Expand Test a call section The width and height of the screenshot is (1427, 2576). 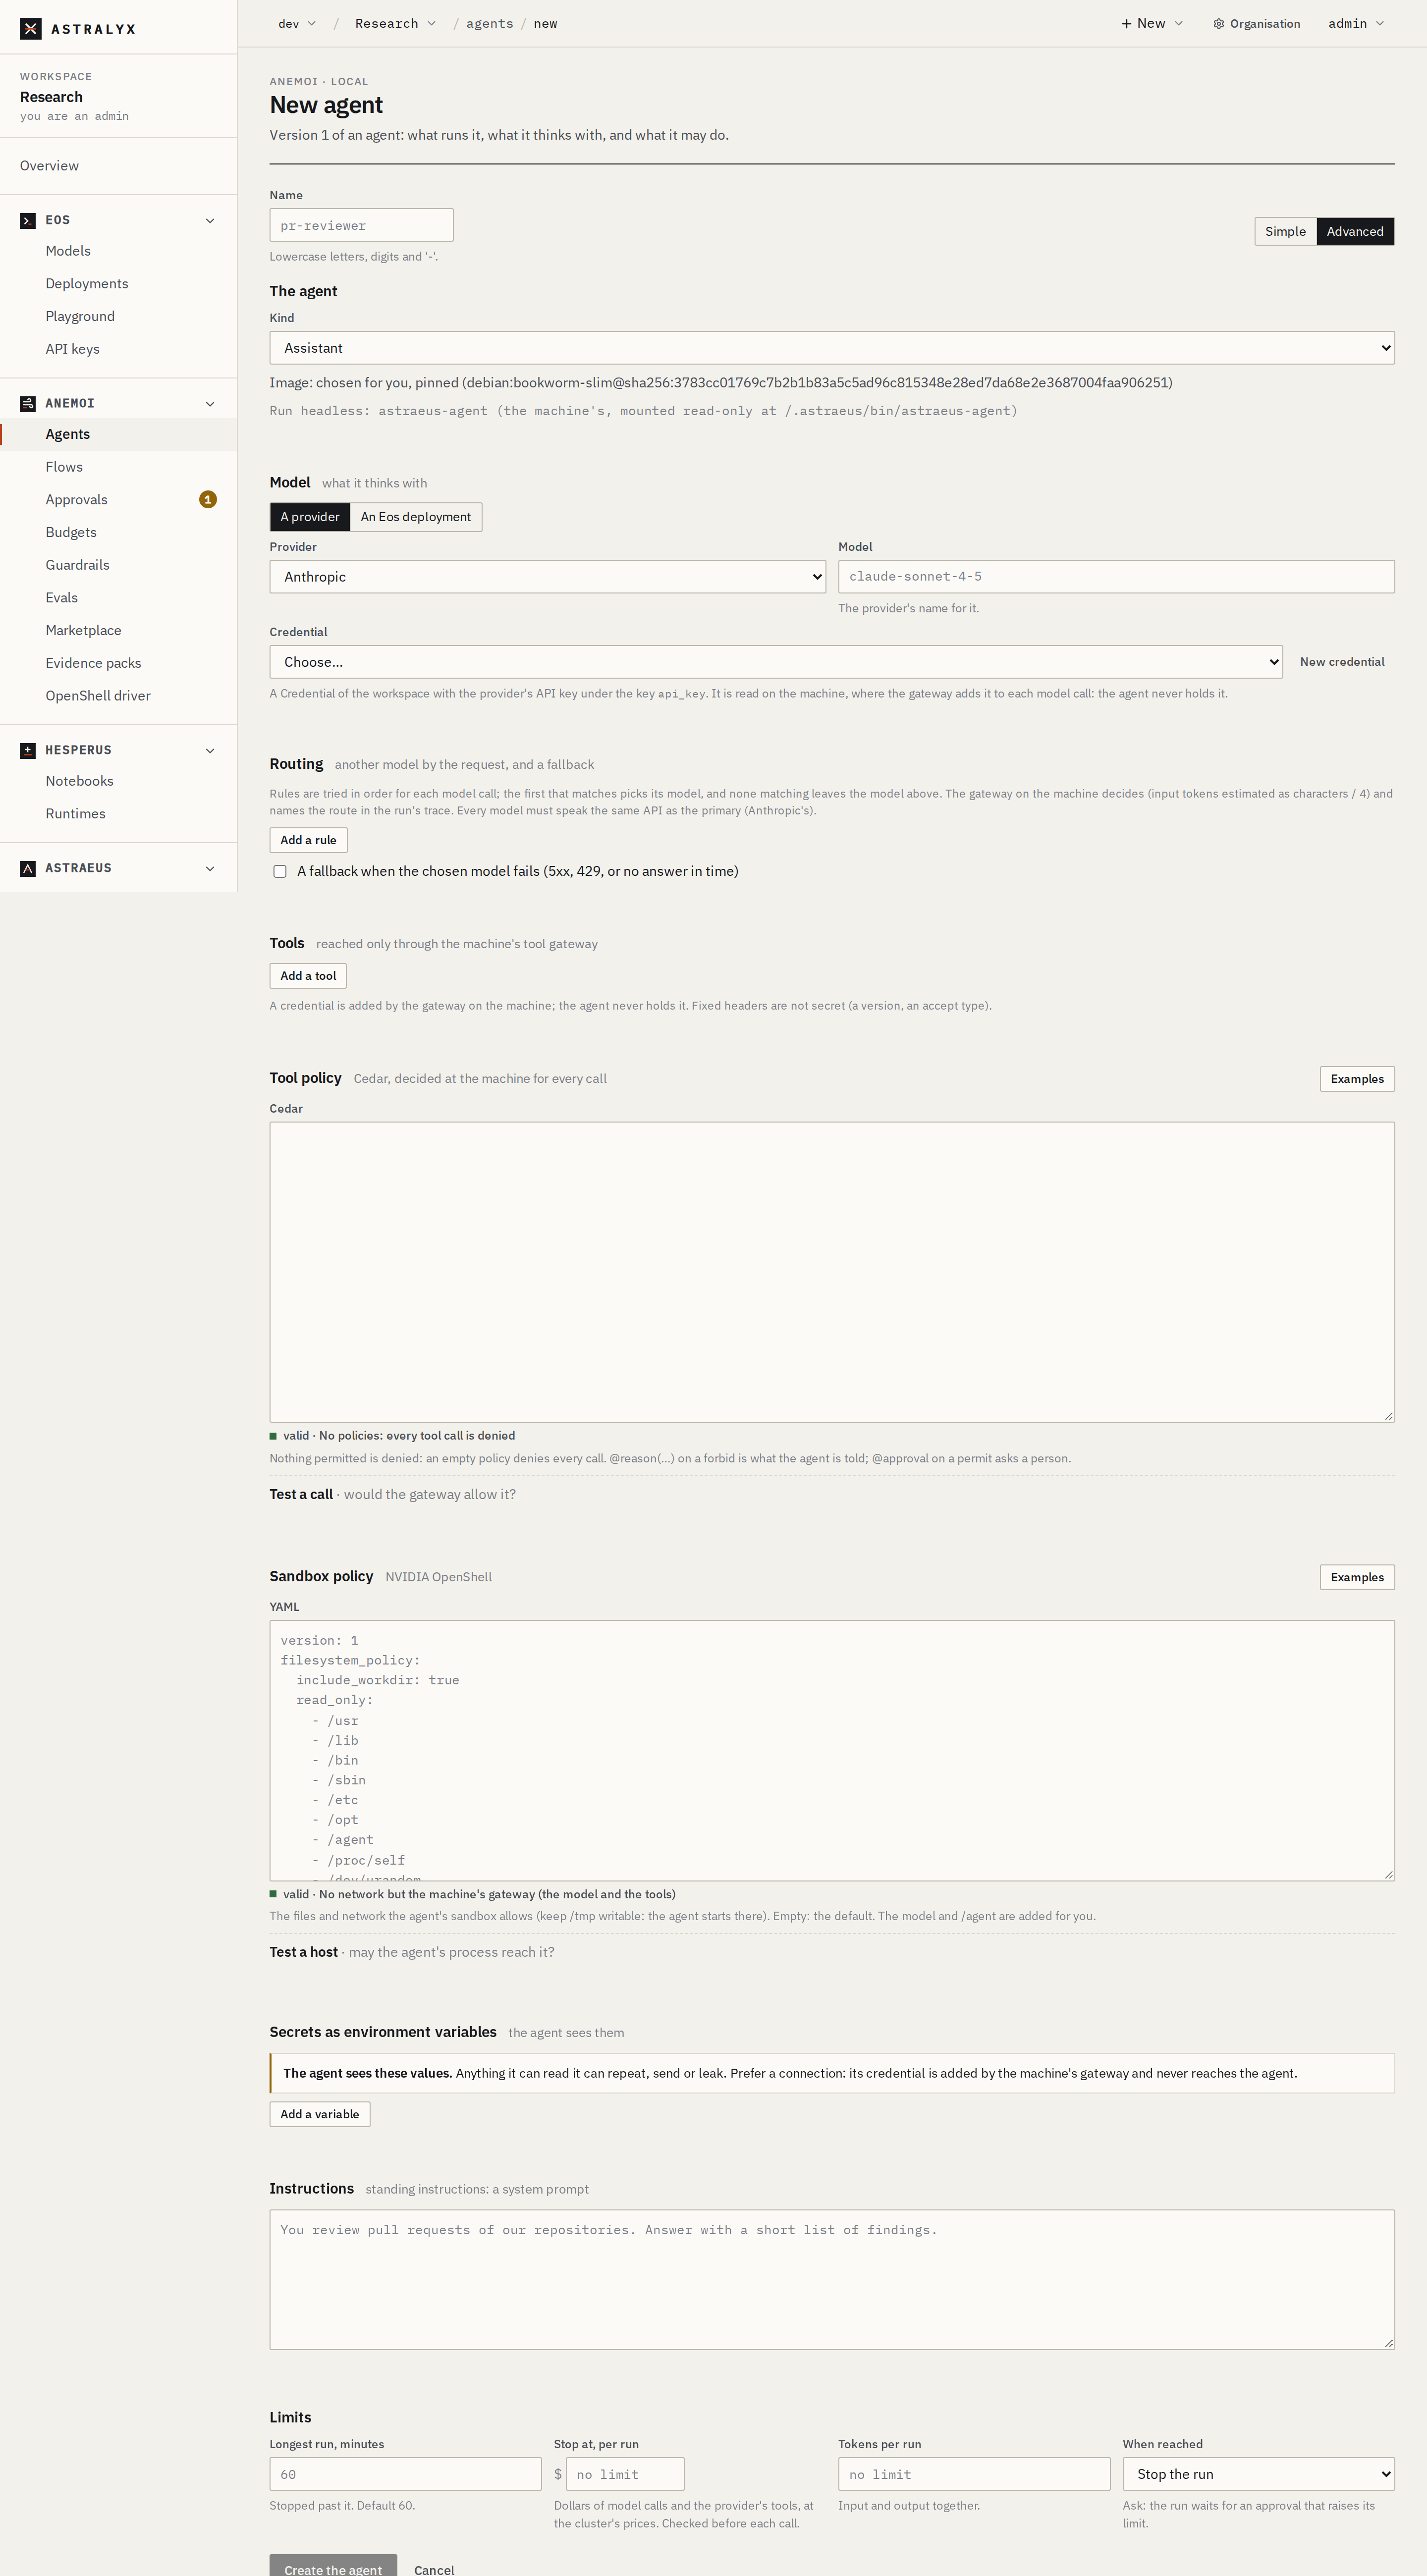click(392, 1494)
